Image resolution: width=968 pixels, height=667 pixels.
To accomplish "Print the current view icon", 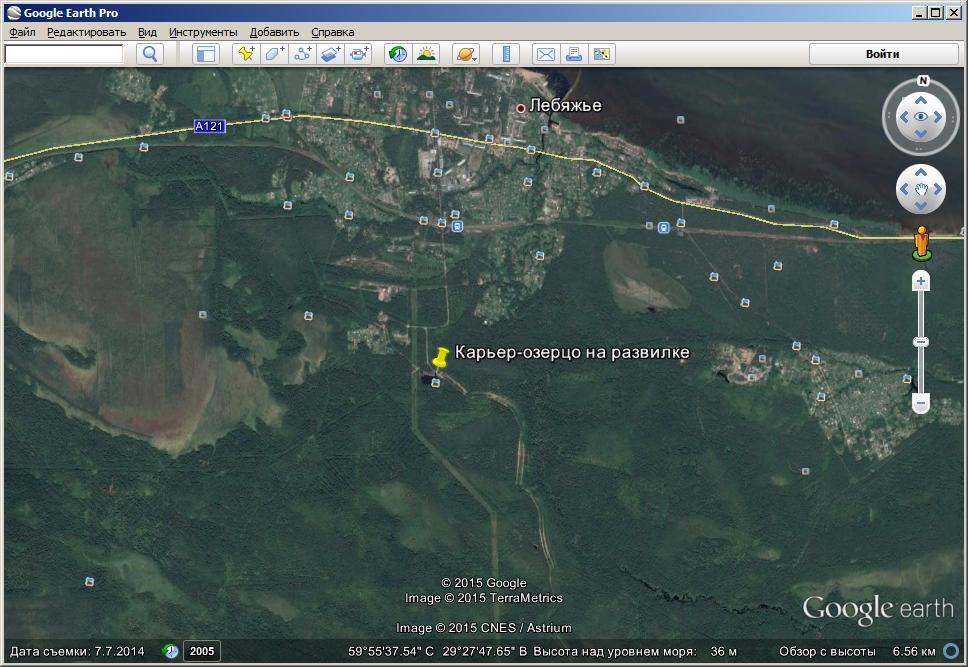I will [x=574, y=54].
